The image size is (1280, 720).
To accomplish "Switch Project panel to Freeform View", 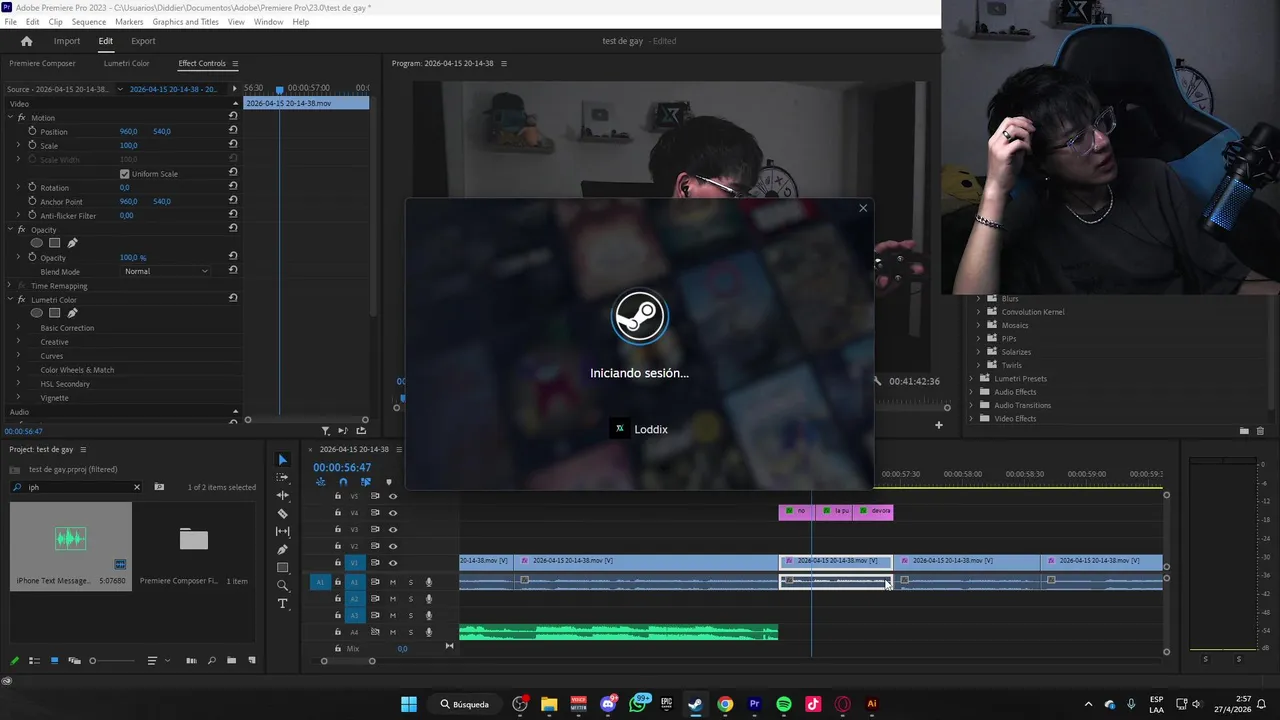I will point(74,661).
